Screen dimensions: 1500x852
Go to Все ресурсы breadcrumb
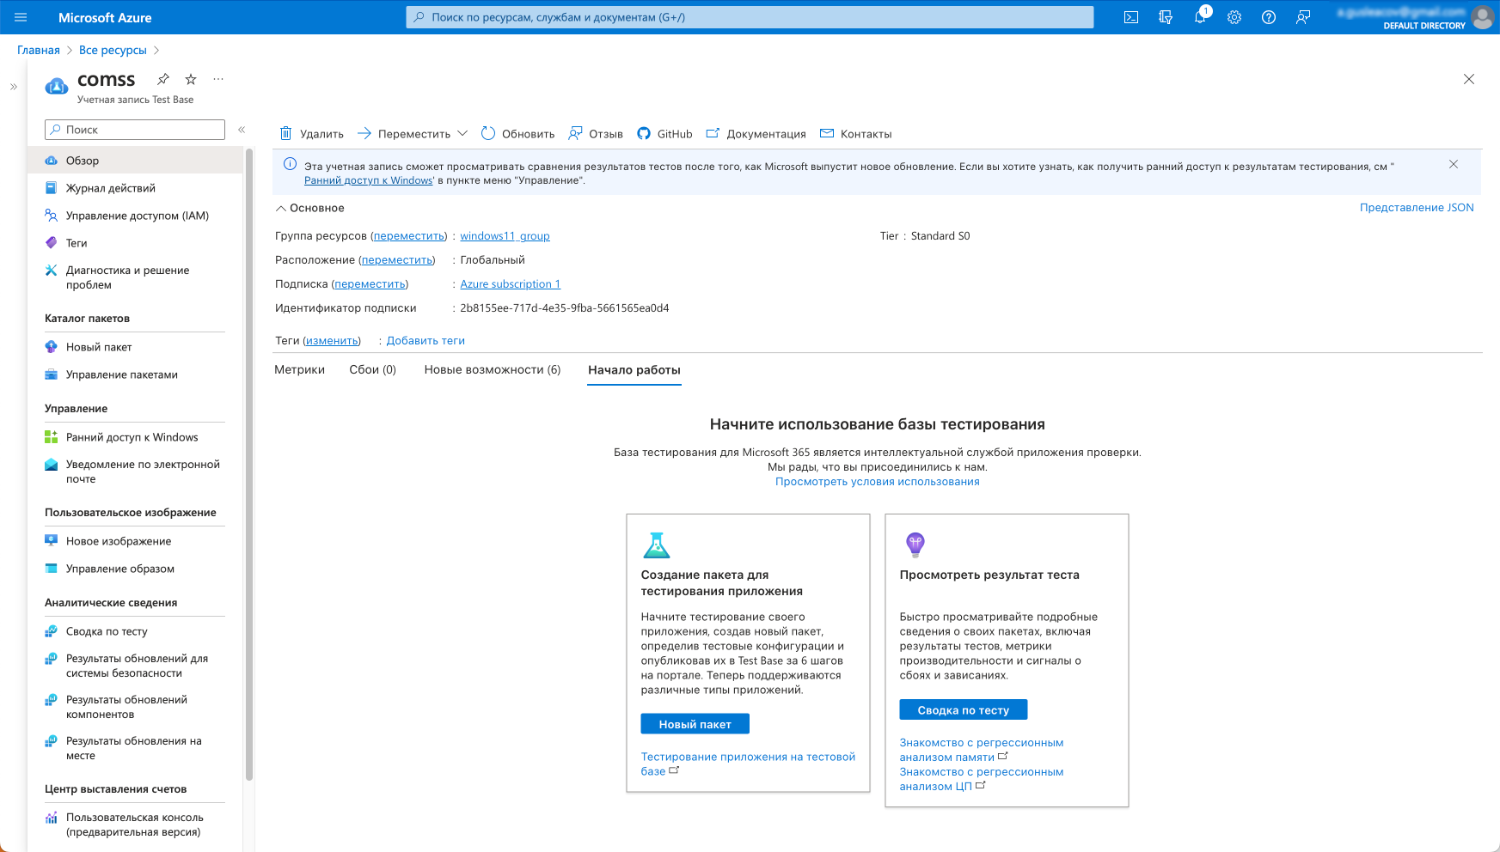click(x=112, y=50)
